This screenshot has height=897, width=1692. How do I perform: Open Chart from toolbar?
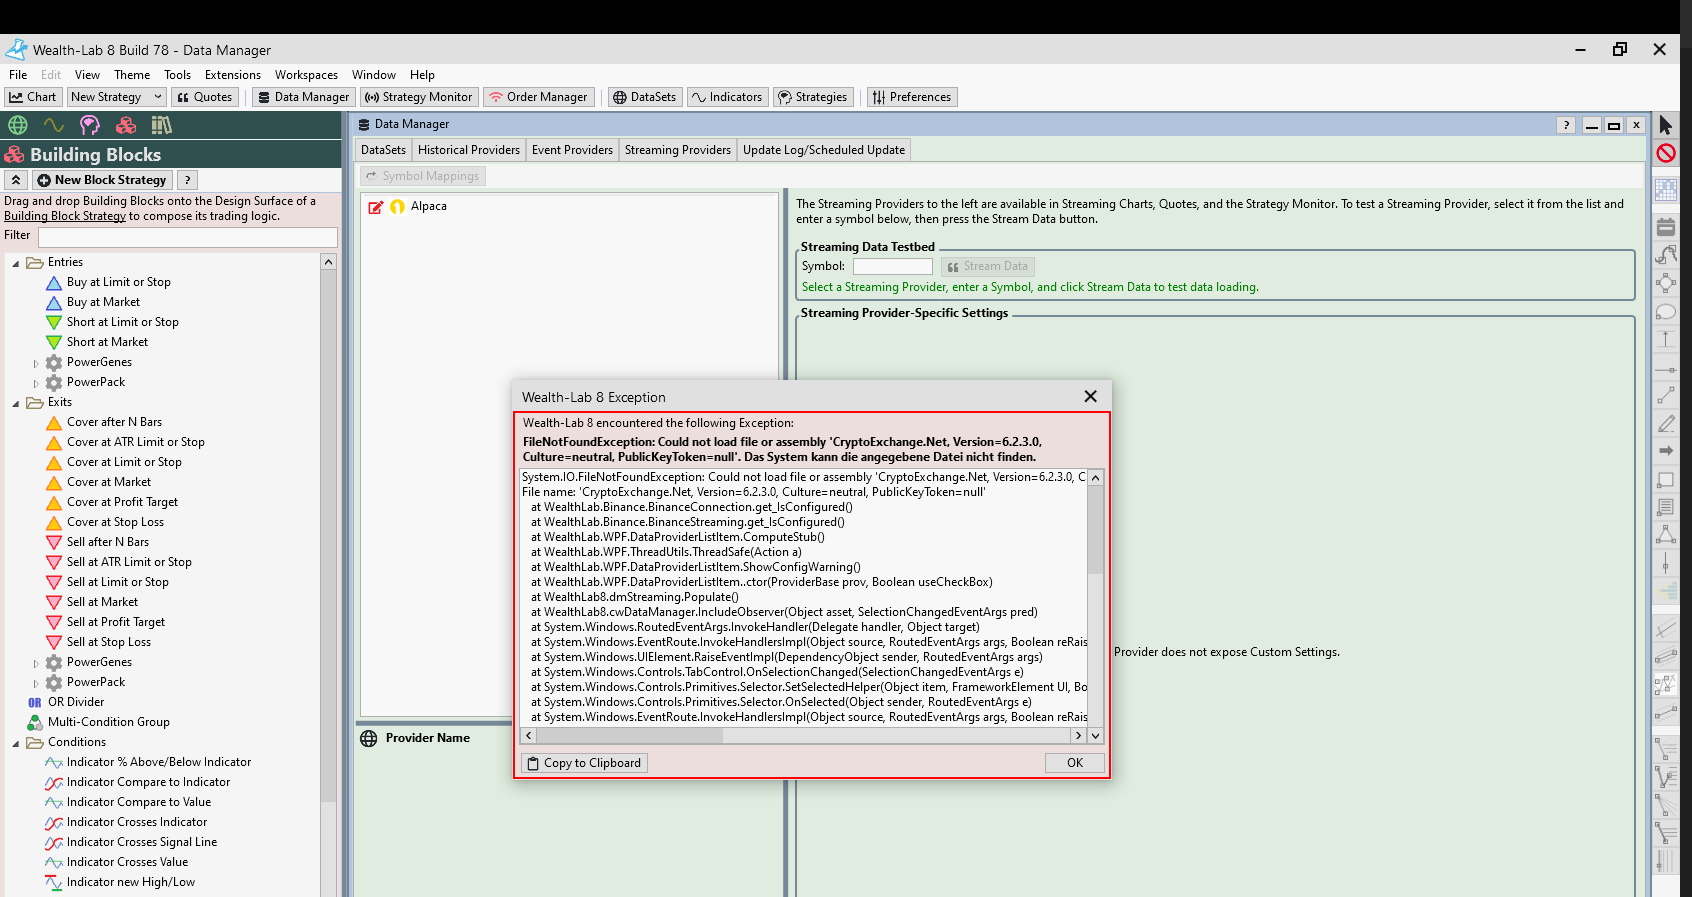[33, 97]
